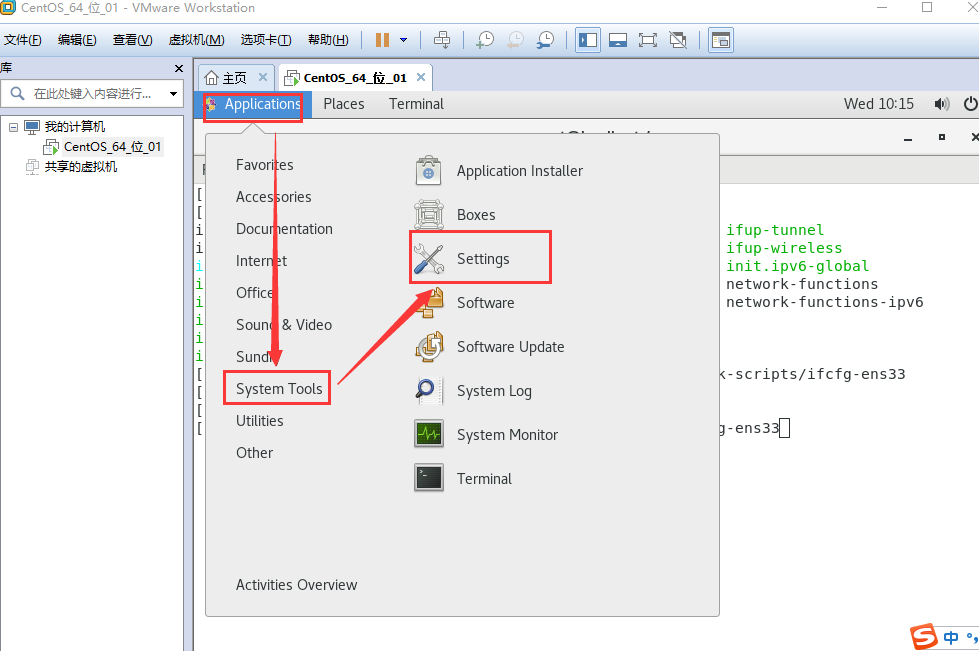Close the 主页 tab
This screenshot has height=651, width=979.
pos(263,77)
